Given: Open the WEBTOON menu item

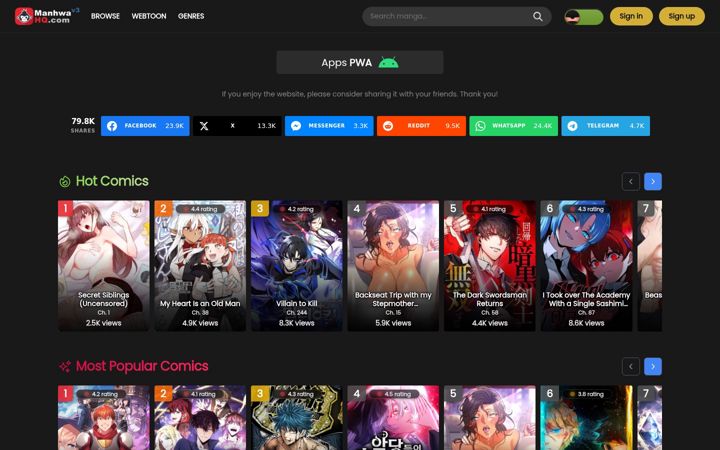Looking at the screenshot, I should coord(149,16).
